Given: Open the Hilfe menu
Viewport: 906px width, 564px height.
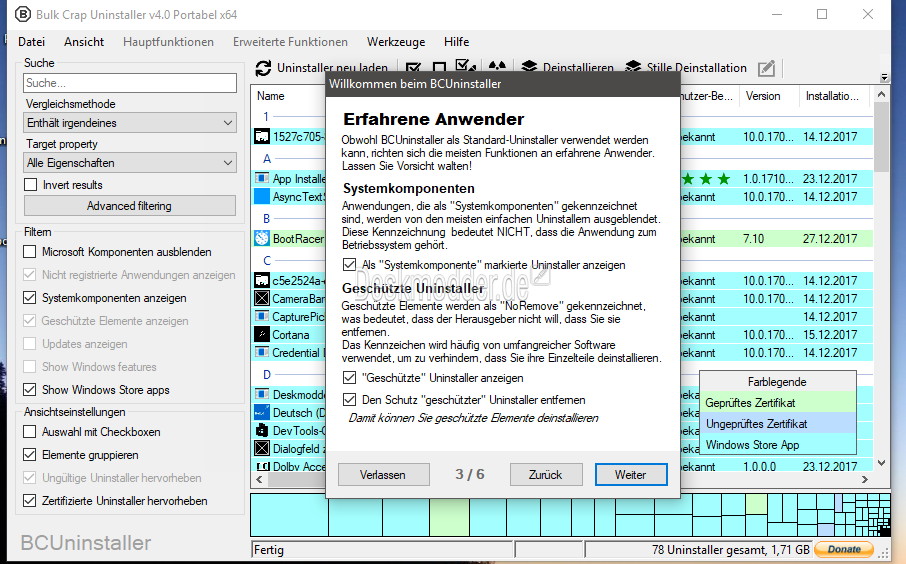Looking at the screenshot, I should pyautogui.click(x=456, y=42).
